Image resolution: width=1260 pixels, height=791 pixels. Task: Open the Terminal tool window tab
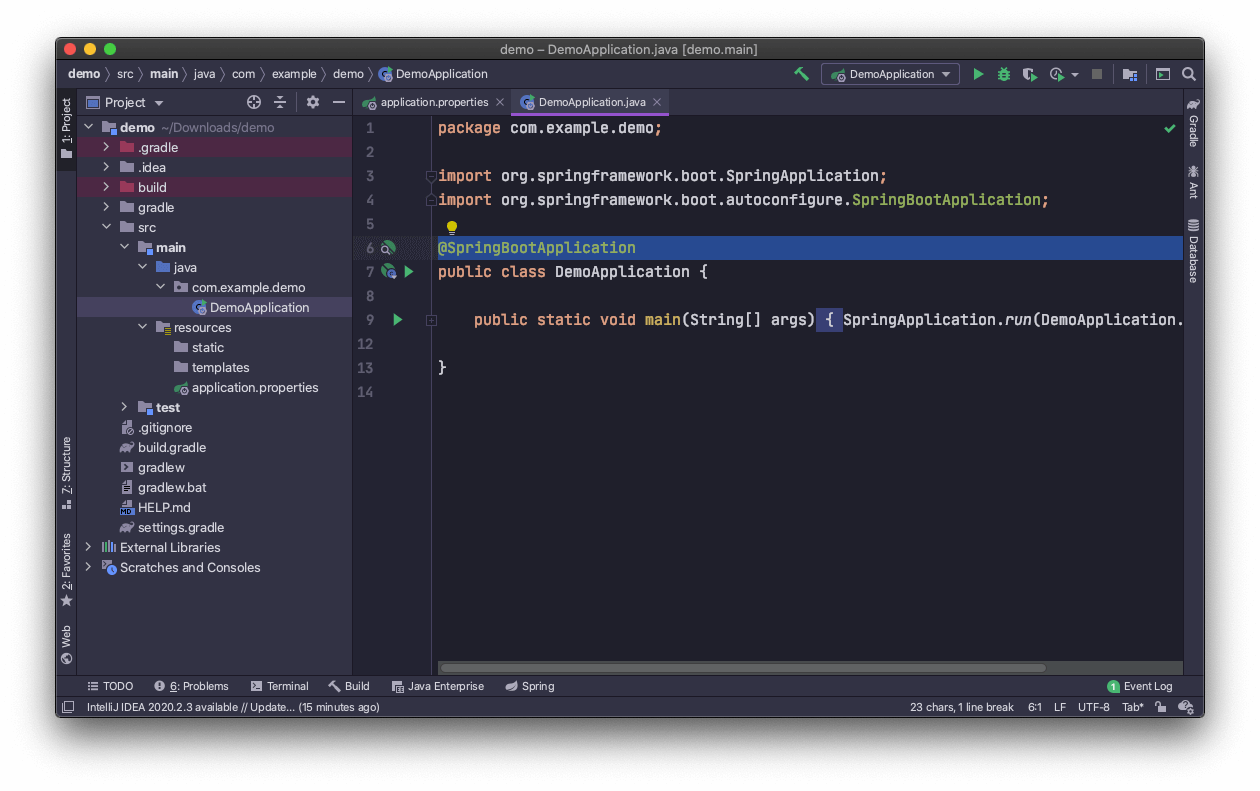point(279,686)
